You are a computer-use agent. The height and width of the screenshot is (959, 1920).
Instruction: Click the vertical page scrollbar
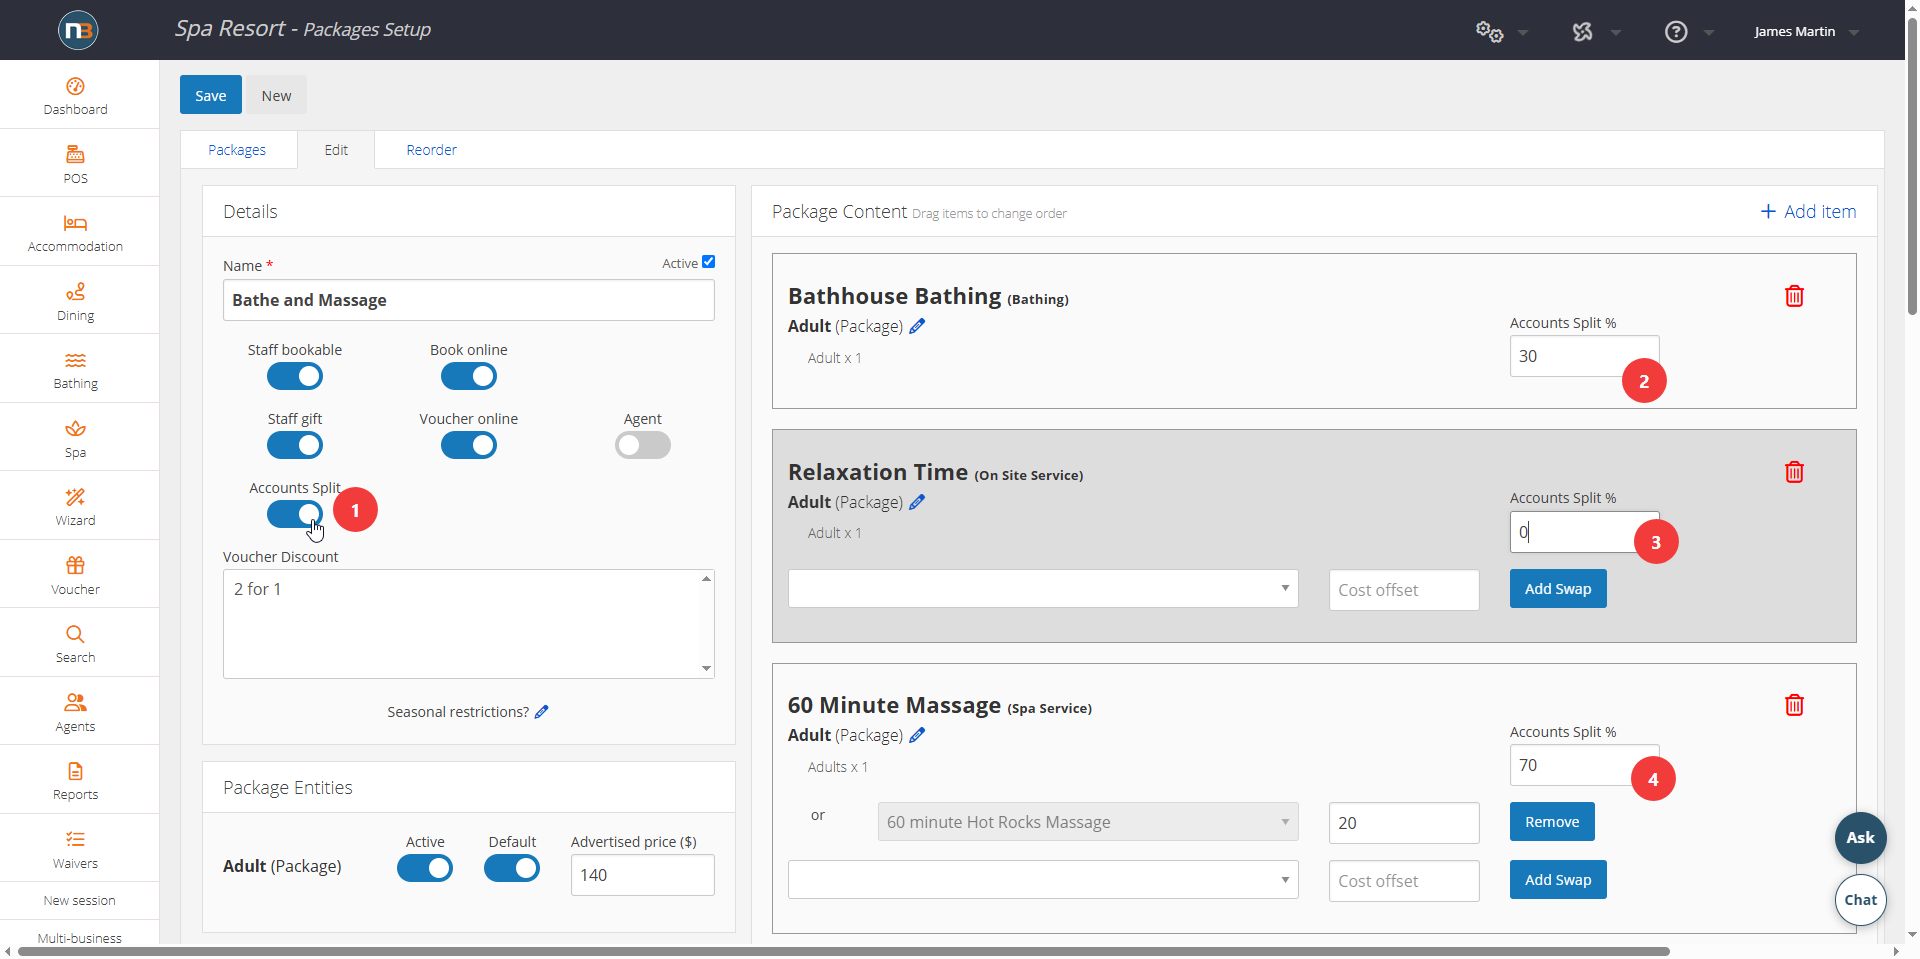pyautogui.click(x=1912, y=165)
